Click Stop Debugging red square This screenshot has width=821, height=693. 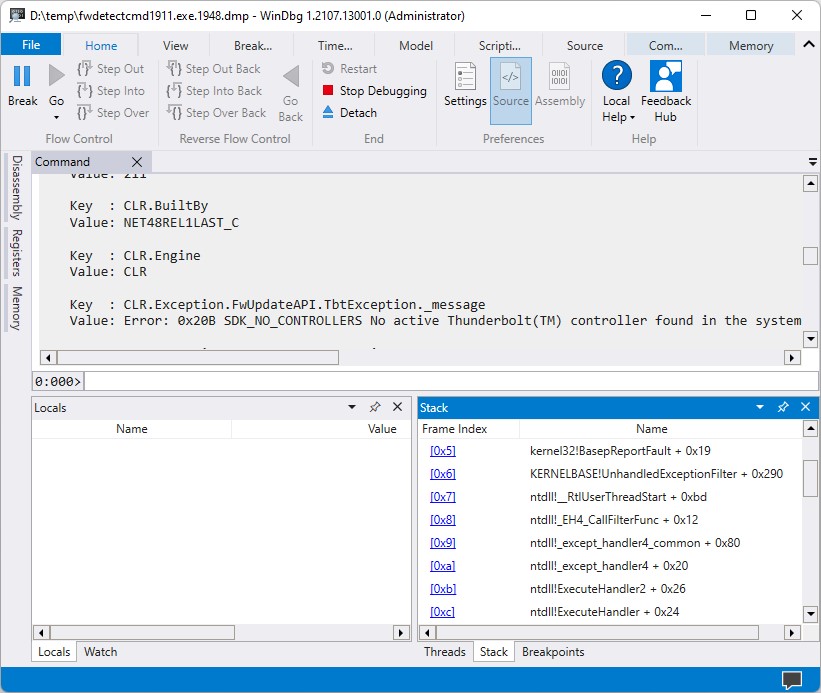pyautogui.click(x=328, y=91)
